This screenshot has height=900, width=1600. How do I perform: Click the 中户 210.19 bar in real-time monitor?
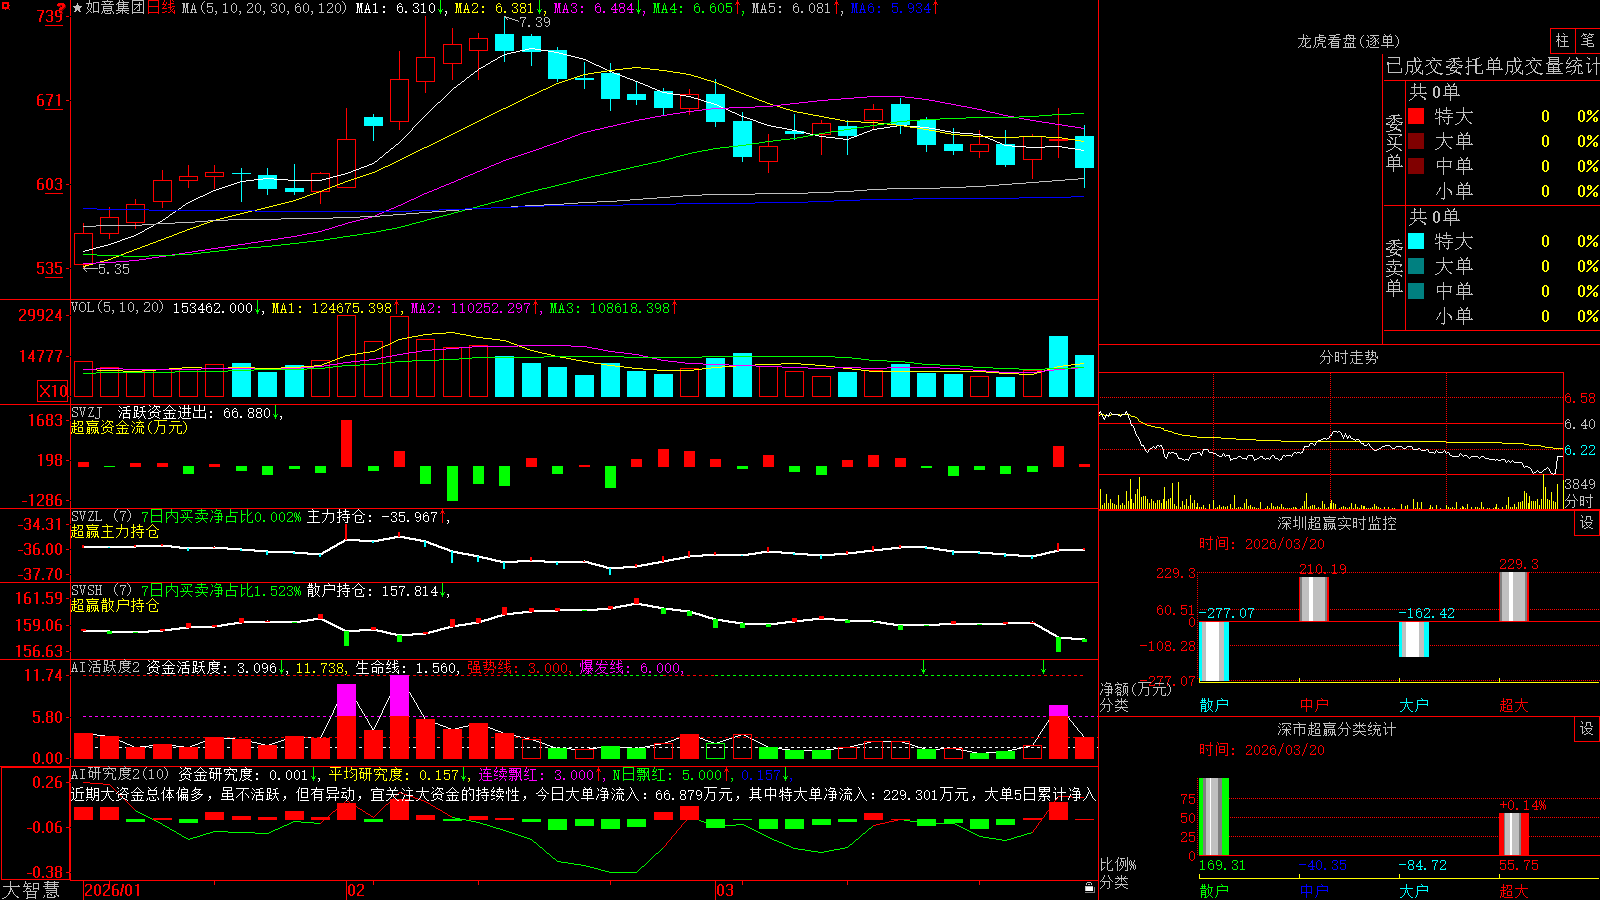[x=1314, y=599]
